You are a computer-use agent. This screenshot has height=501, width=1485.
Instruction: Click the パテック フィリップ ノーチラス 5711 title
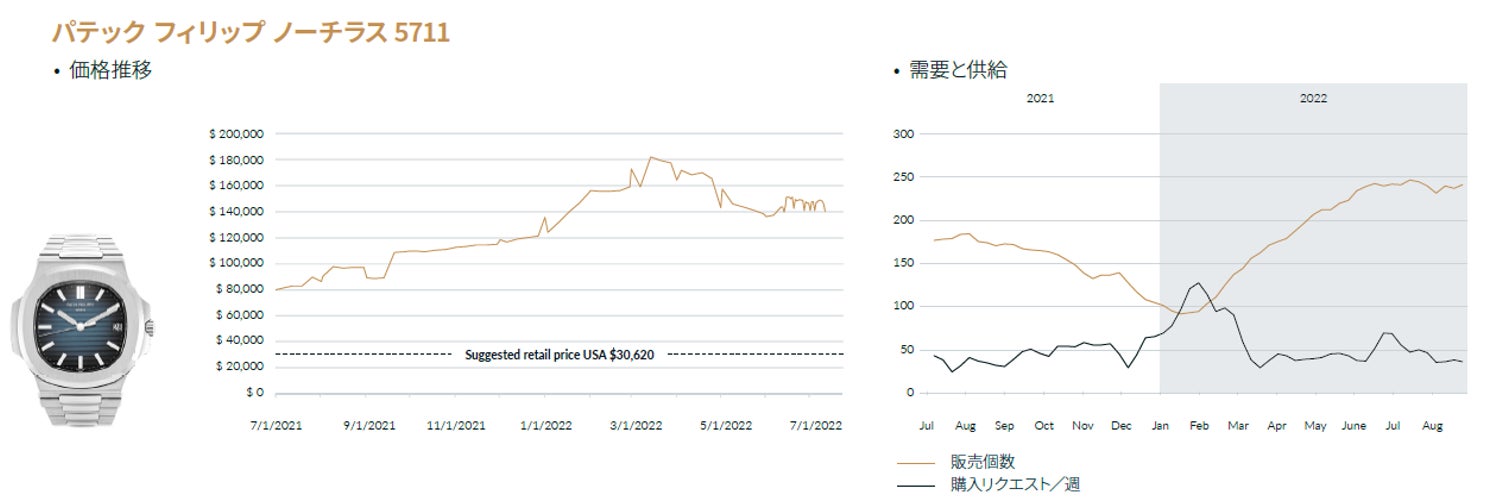tap(250, 33)
